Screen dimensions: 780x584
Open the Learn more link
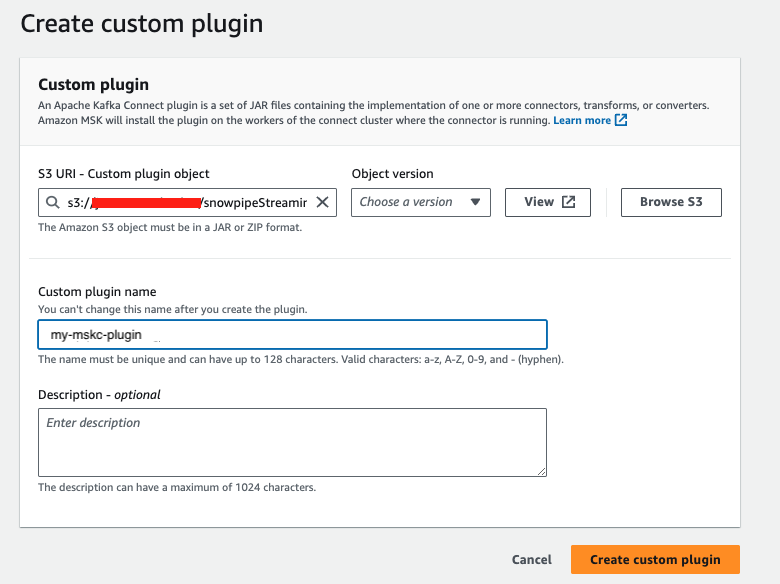coord(582,120)
